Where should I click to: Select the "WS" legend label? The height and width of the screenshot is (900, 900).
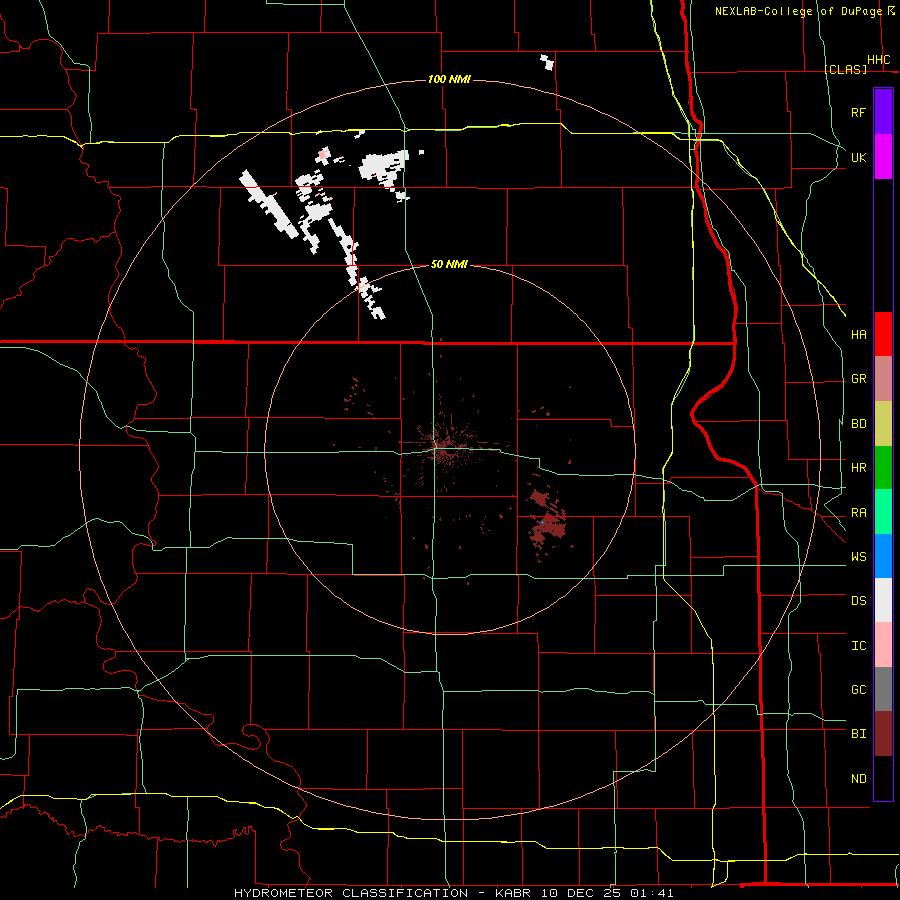tap(858, 556)
